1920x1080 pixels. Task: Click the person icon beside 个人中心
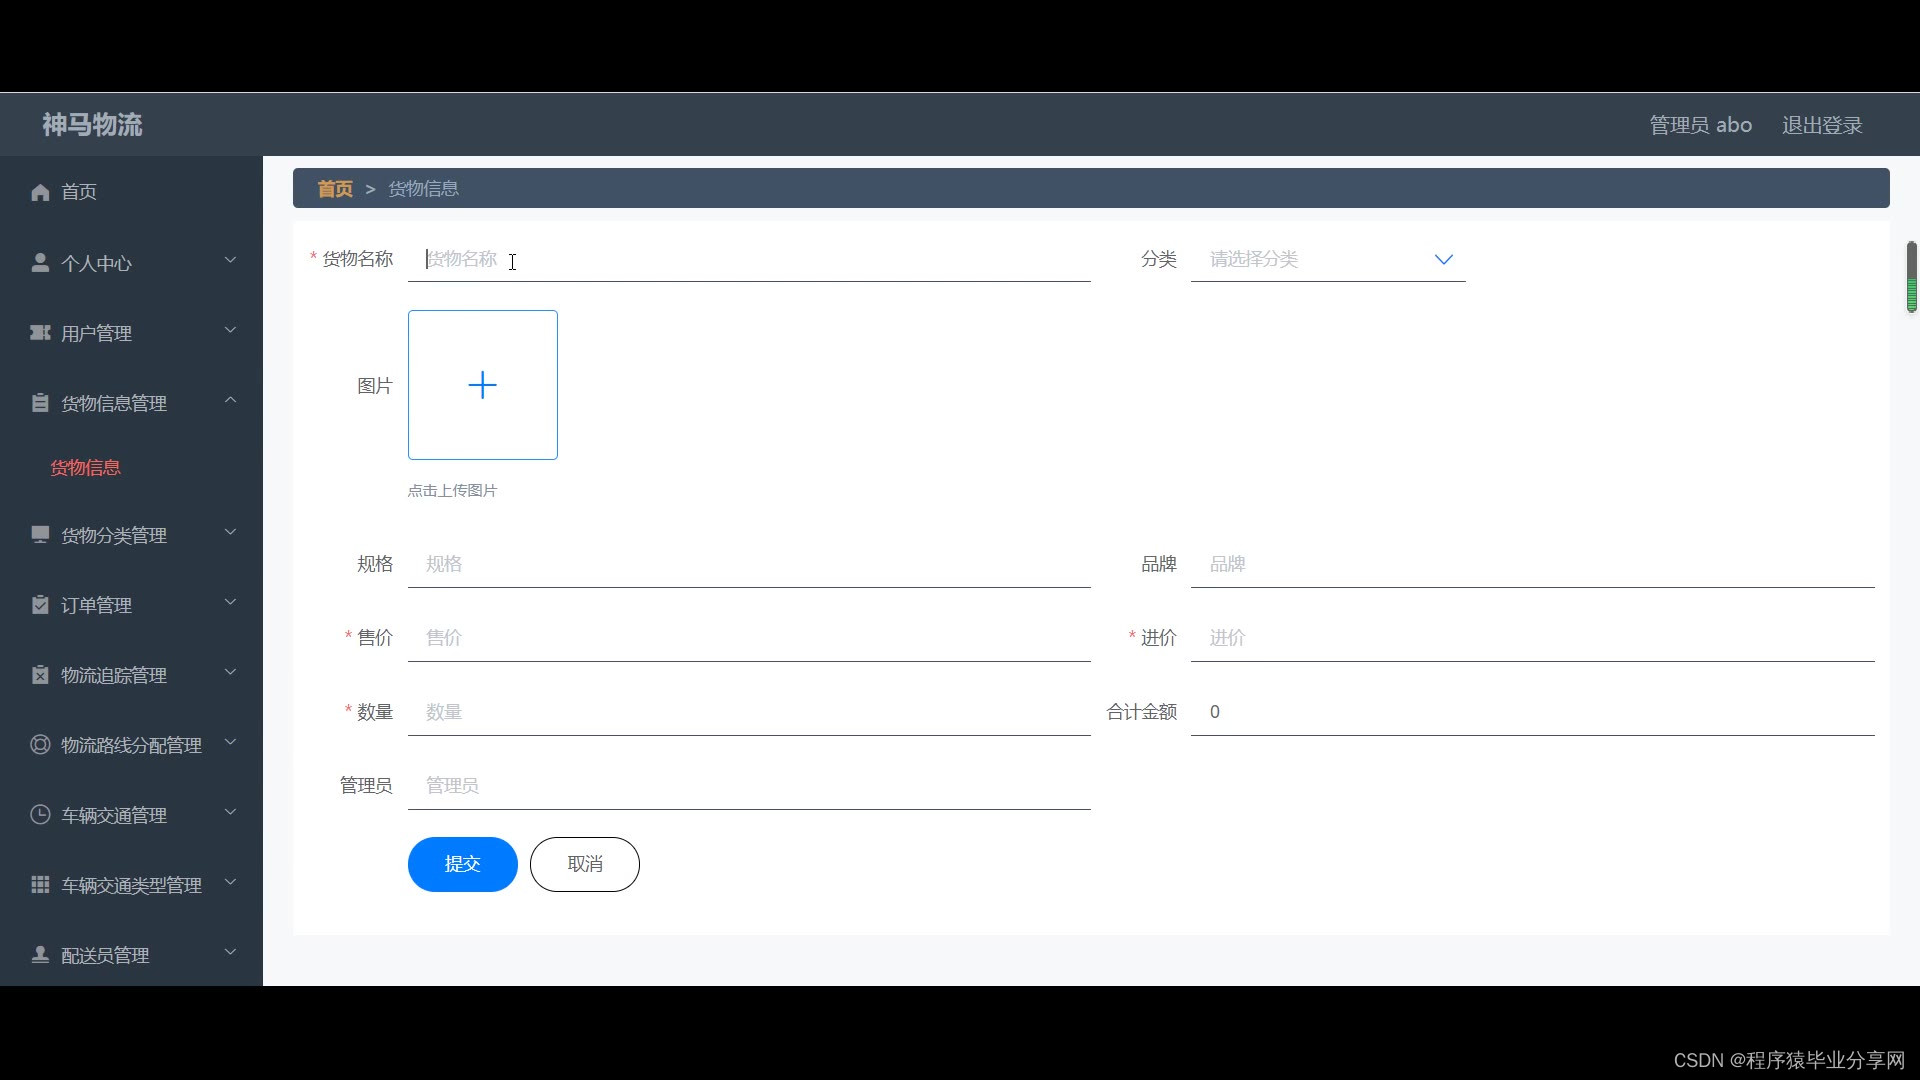pyautogui.click(x=40, y=263)
